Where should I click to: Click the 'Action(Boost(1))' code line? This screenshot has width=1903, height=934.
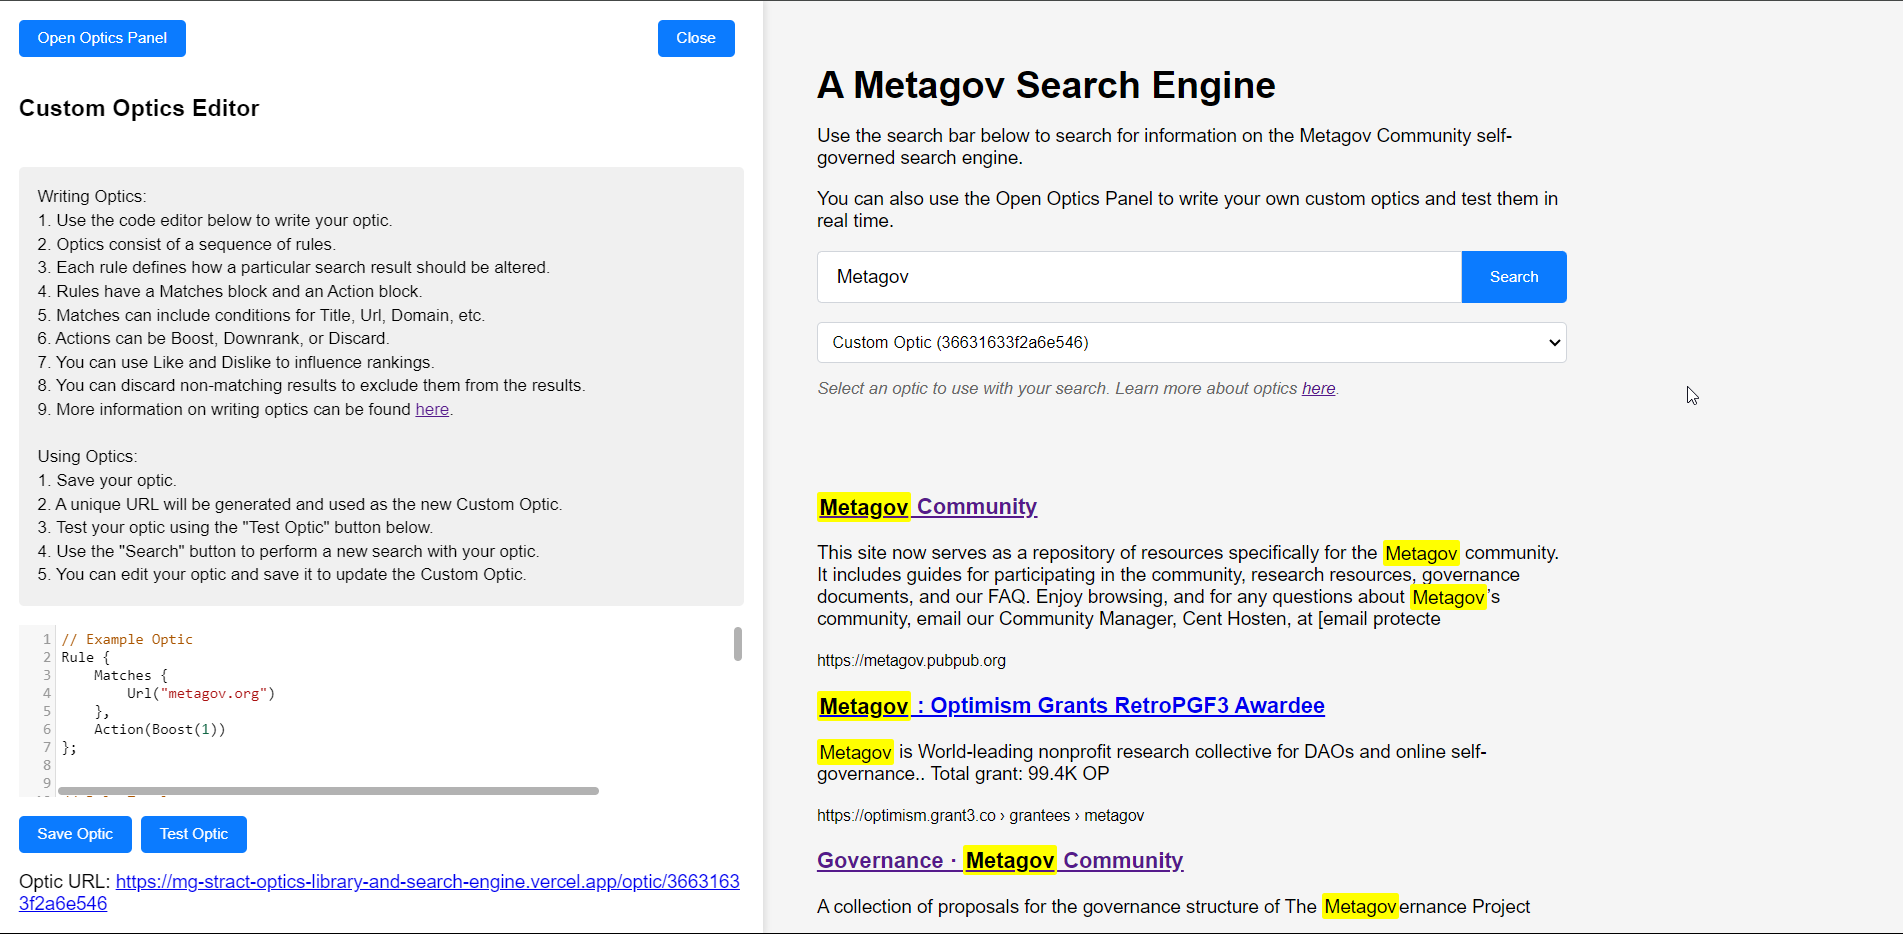tap(160, 729)
